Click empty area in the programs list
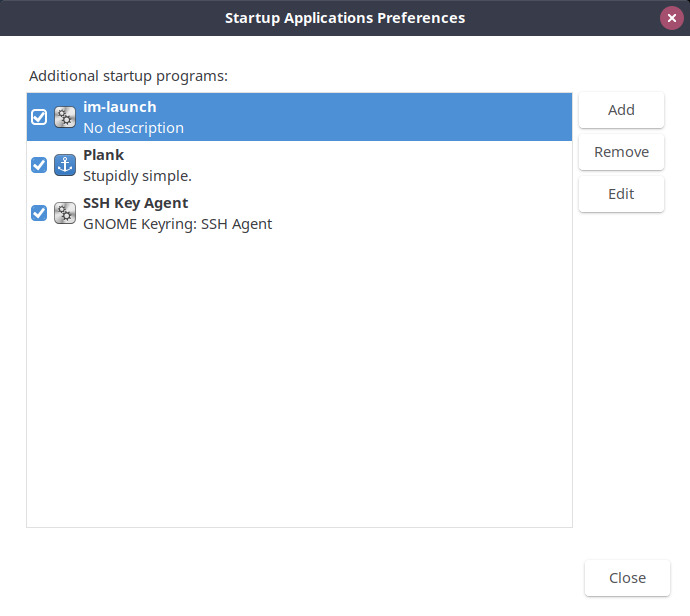Image resolution: width=690 pixels, height=616 pixels. click(x=299, y=378)
